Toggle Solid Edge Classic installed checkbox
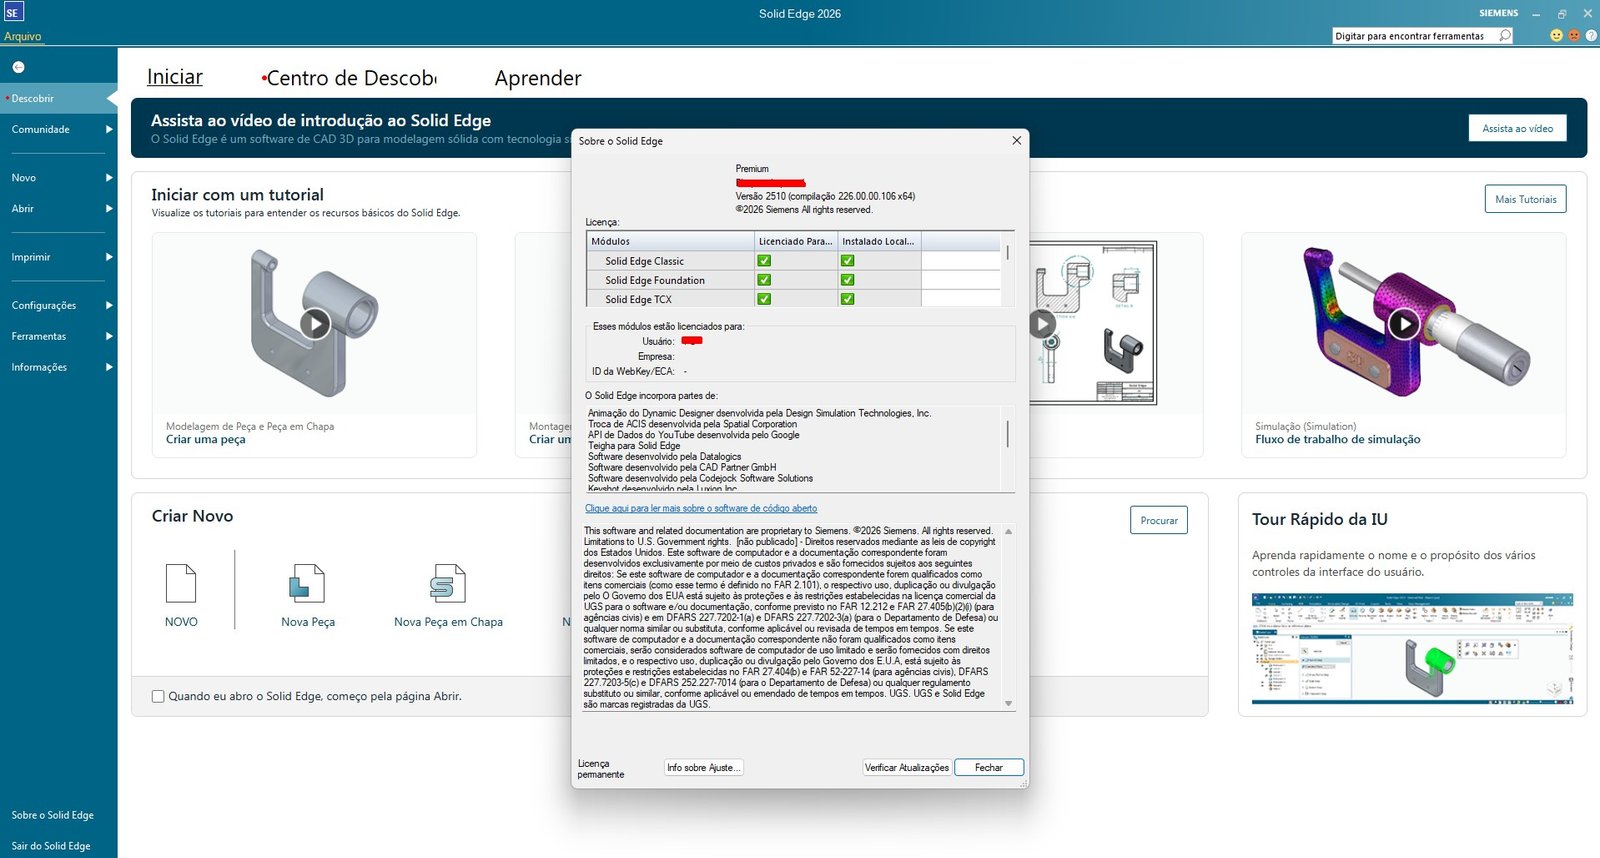 [847, 261]
